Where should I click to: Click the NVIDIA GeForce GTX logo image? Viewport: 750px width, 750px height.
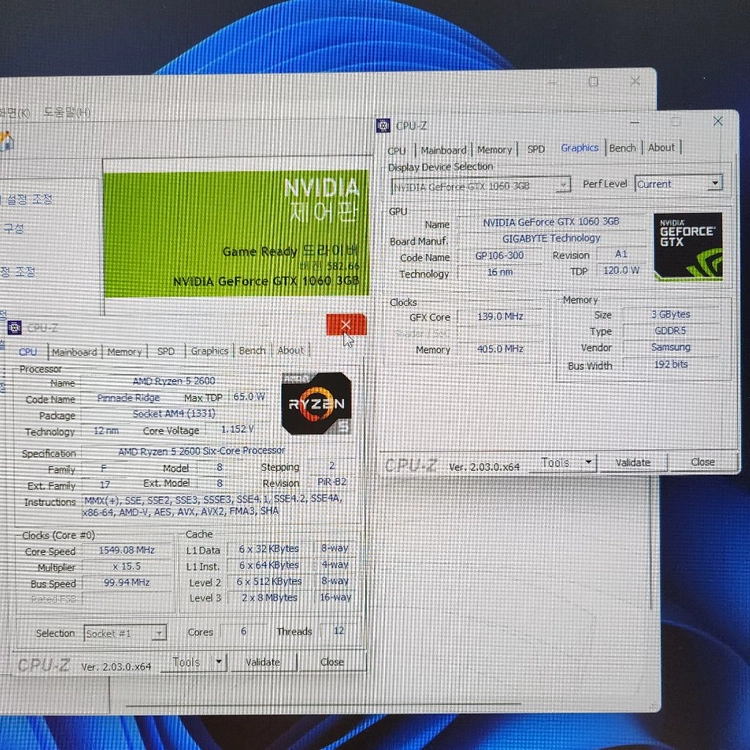pyautogui.click(x=688, y=246)
